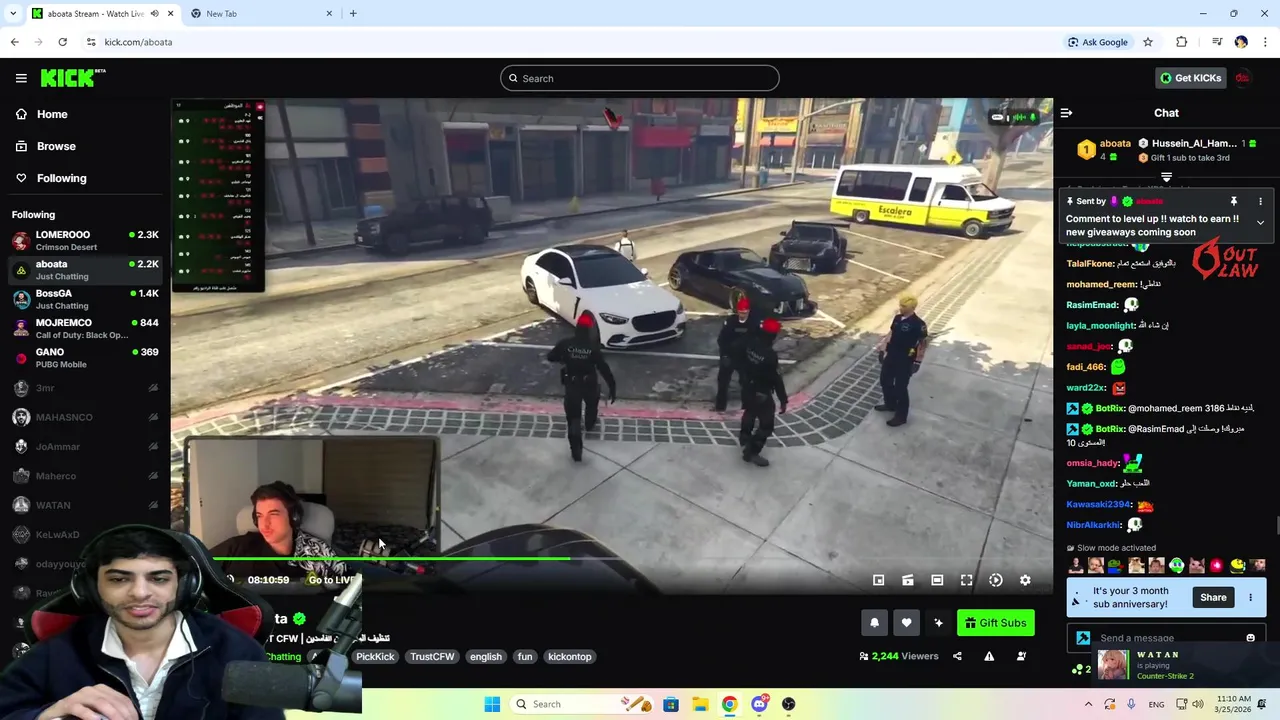This screenshot has width=1280, height=720.
Task: Open MOJREMCO Call of Duty stream
Action: [85, 329]
